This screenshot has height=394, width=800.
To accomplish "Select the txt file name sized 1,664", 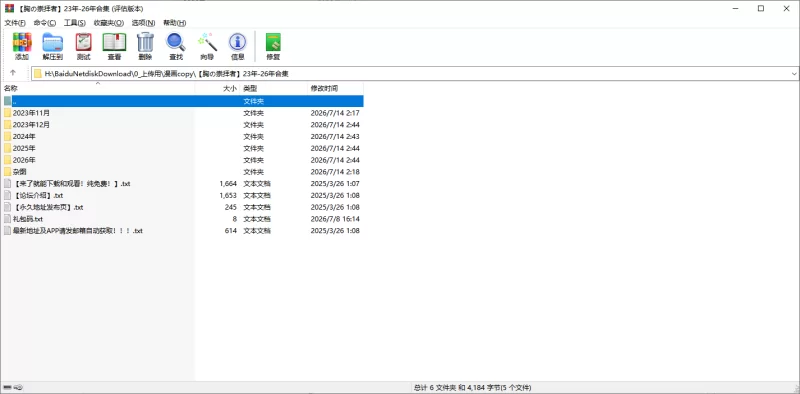I will [x=71, y=184].
